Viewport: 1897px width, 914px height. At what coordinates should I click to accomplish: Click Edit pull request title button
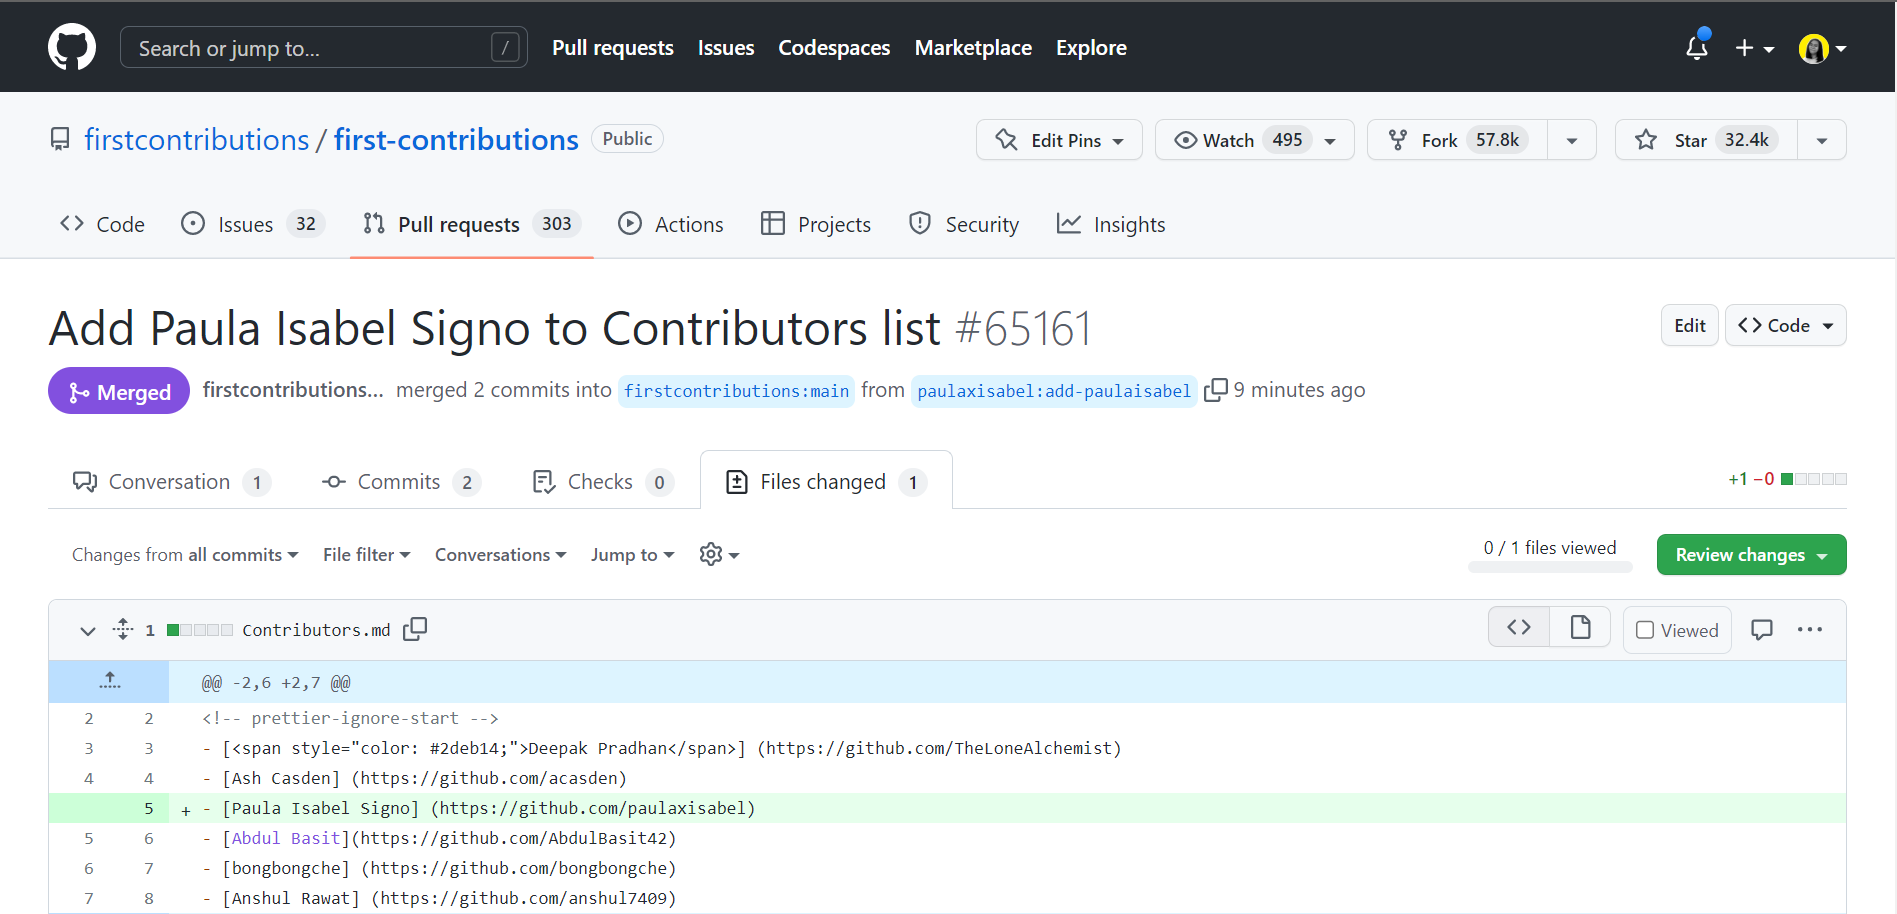1690,325
